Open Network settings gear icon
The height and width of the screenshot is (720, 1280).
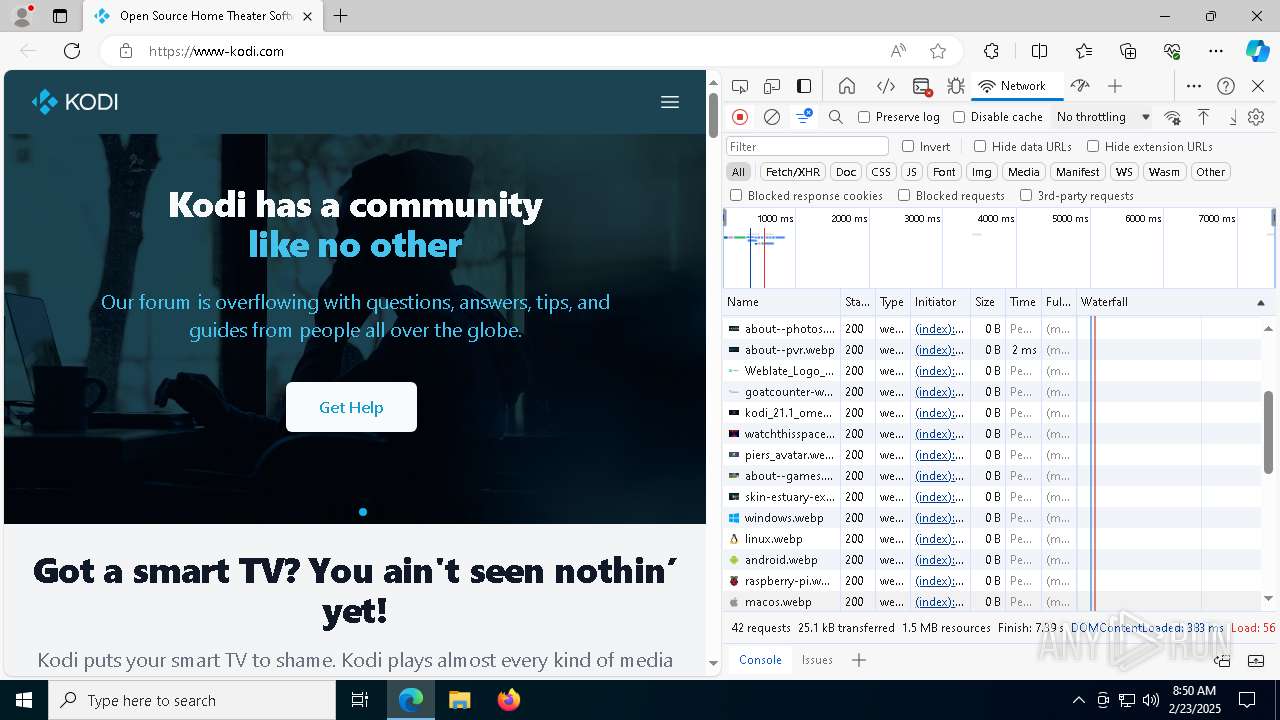tap(1256, 117)
